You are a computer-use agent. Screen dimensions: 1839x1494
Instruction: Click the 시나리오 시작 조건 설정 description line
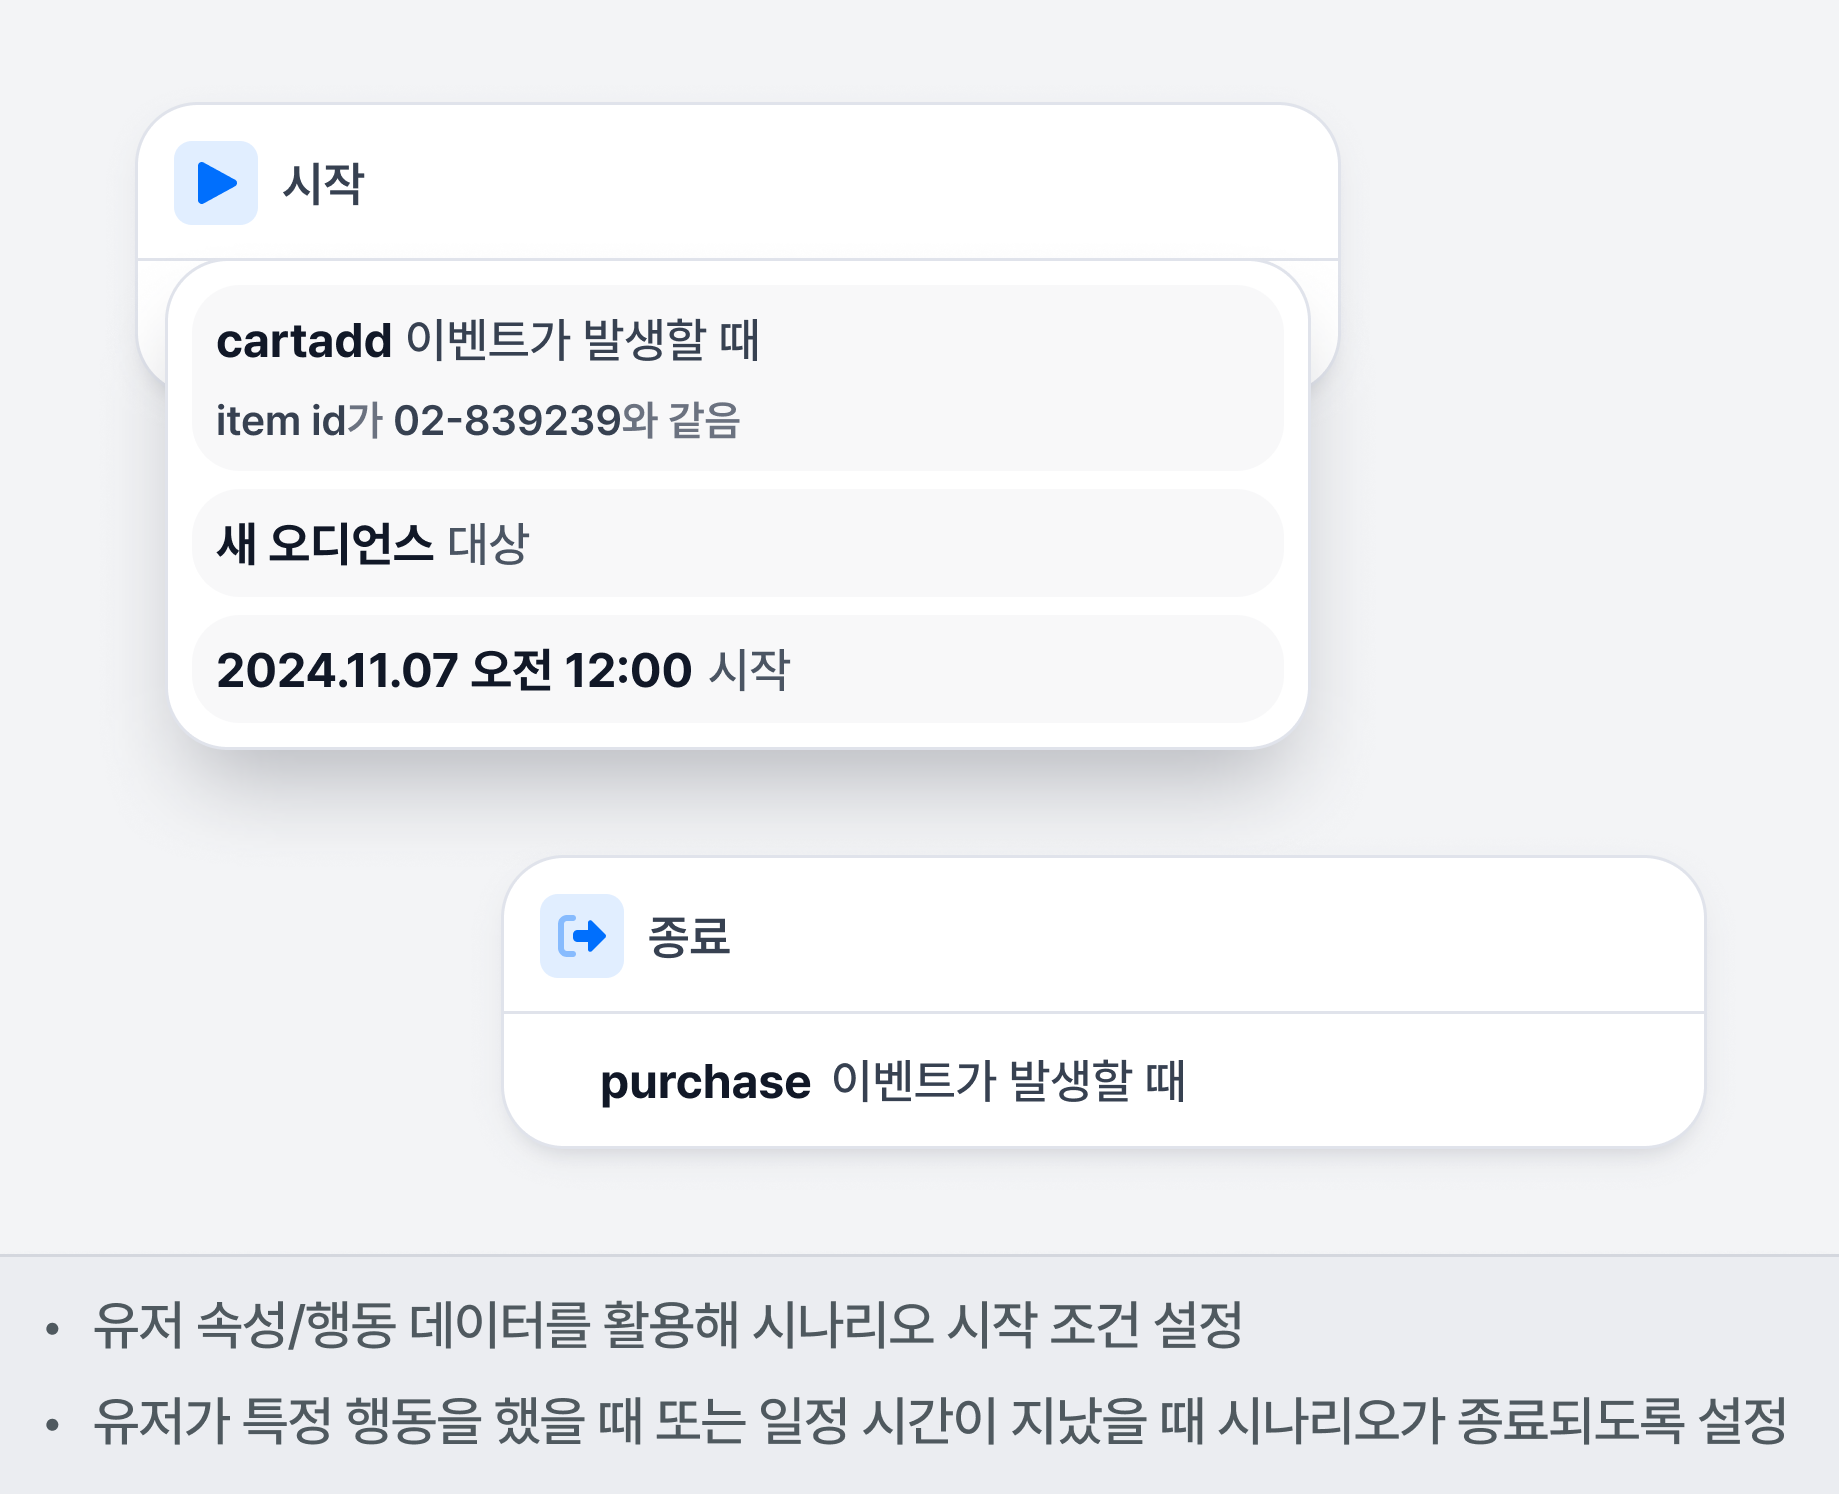(x=667, y=1325)
